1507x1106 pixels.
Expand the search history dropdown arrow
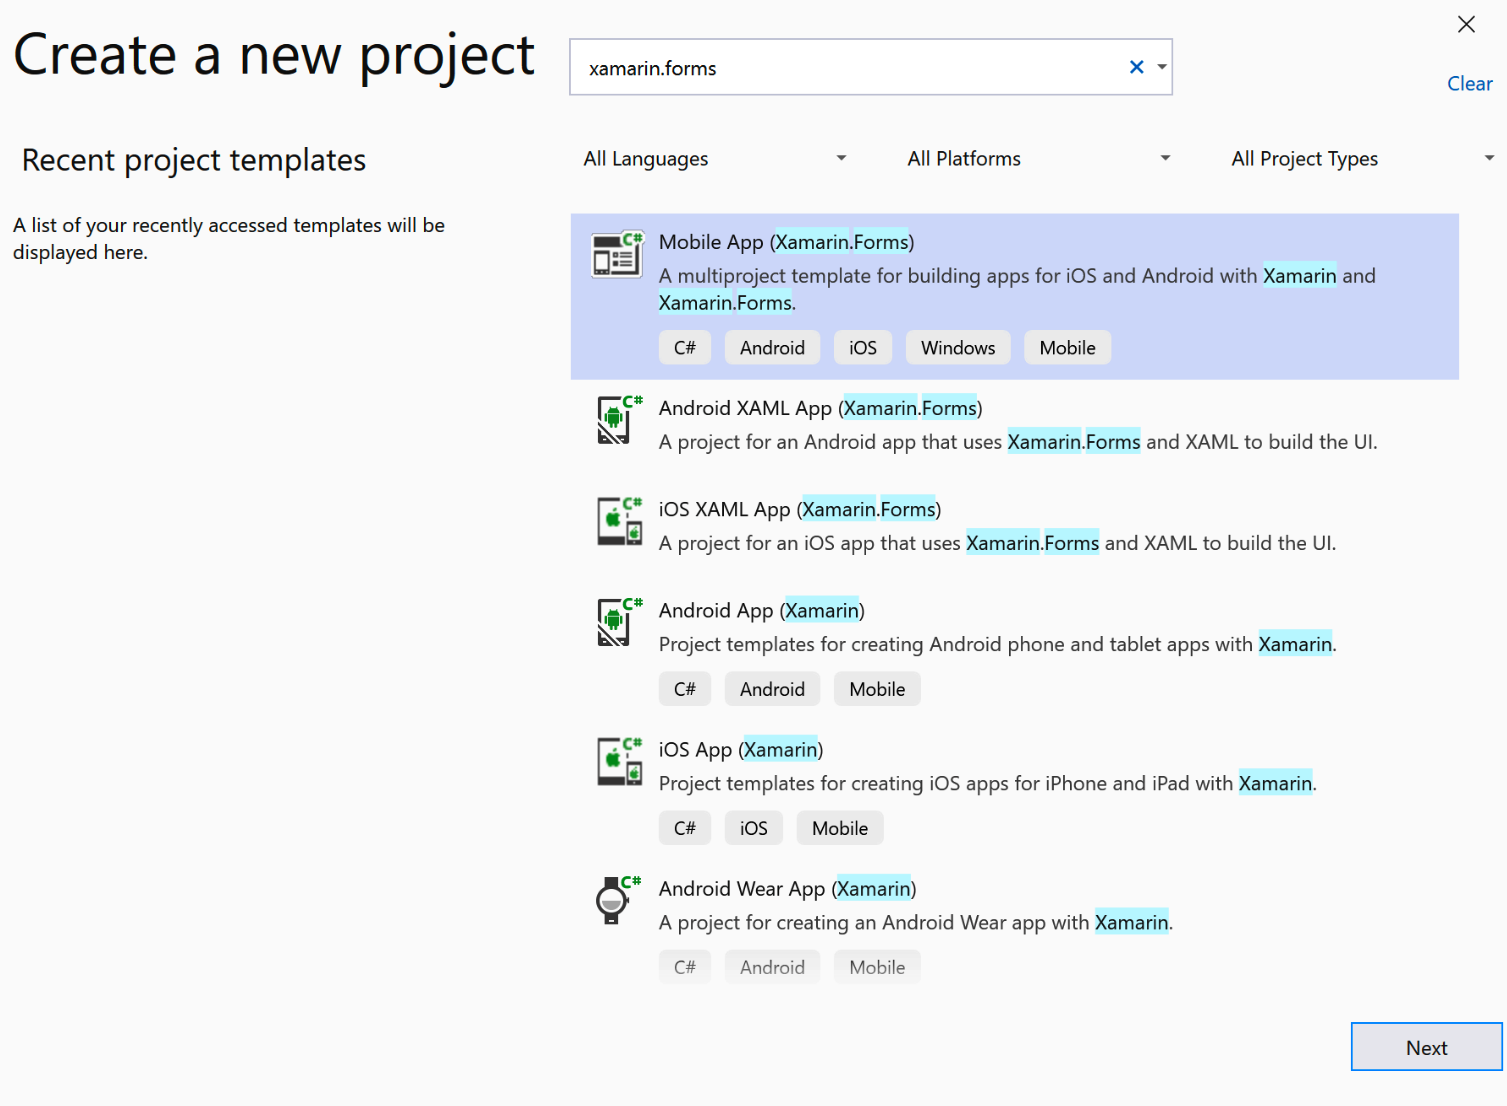pos(1162,67)
